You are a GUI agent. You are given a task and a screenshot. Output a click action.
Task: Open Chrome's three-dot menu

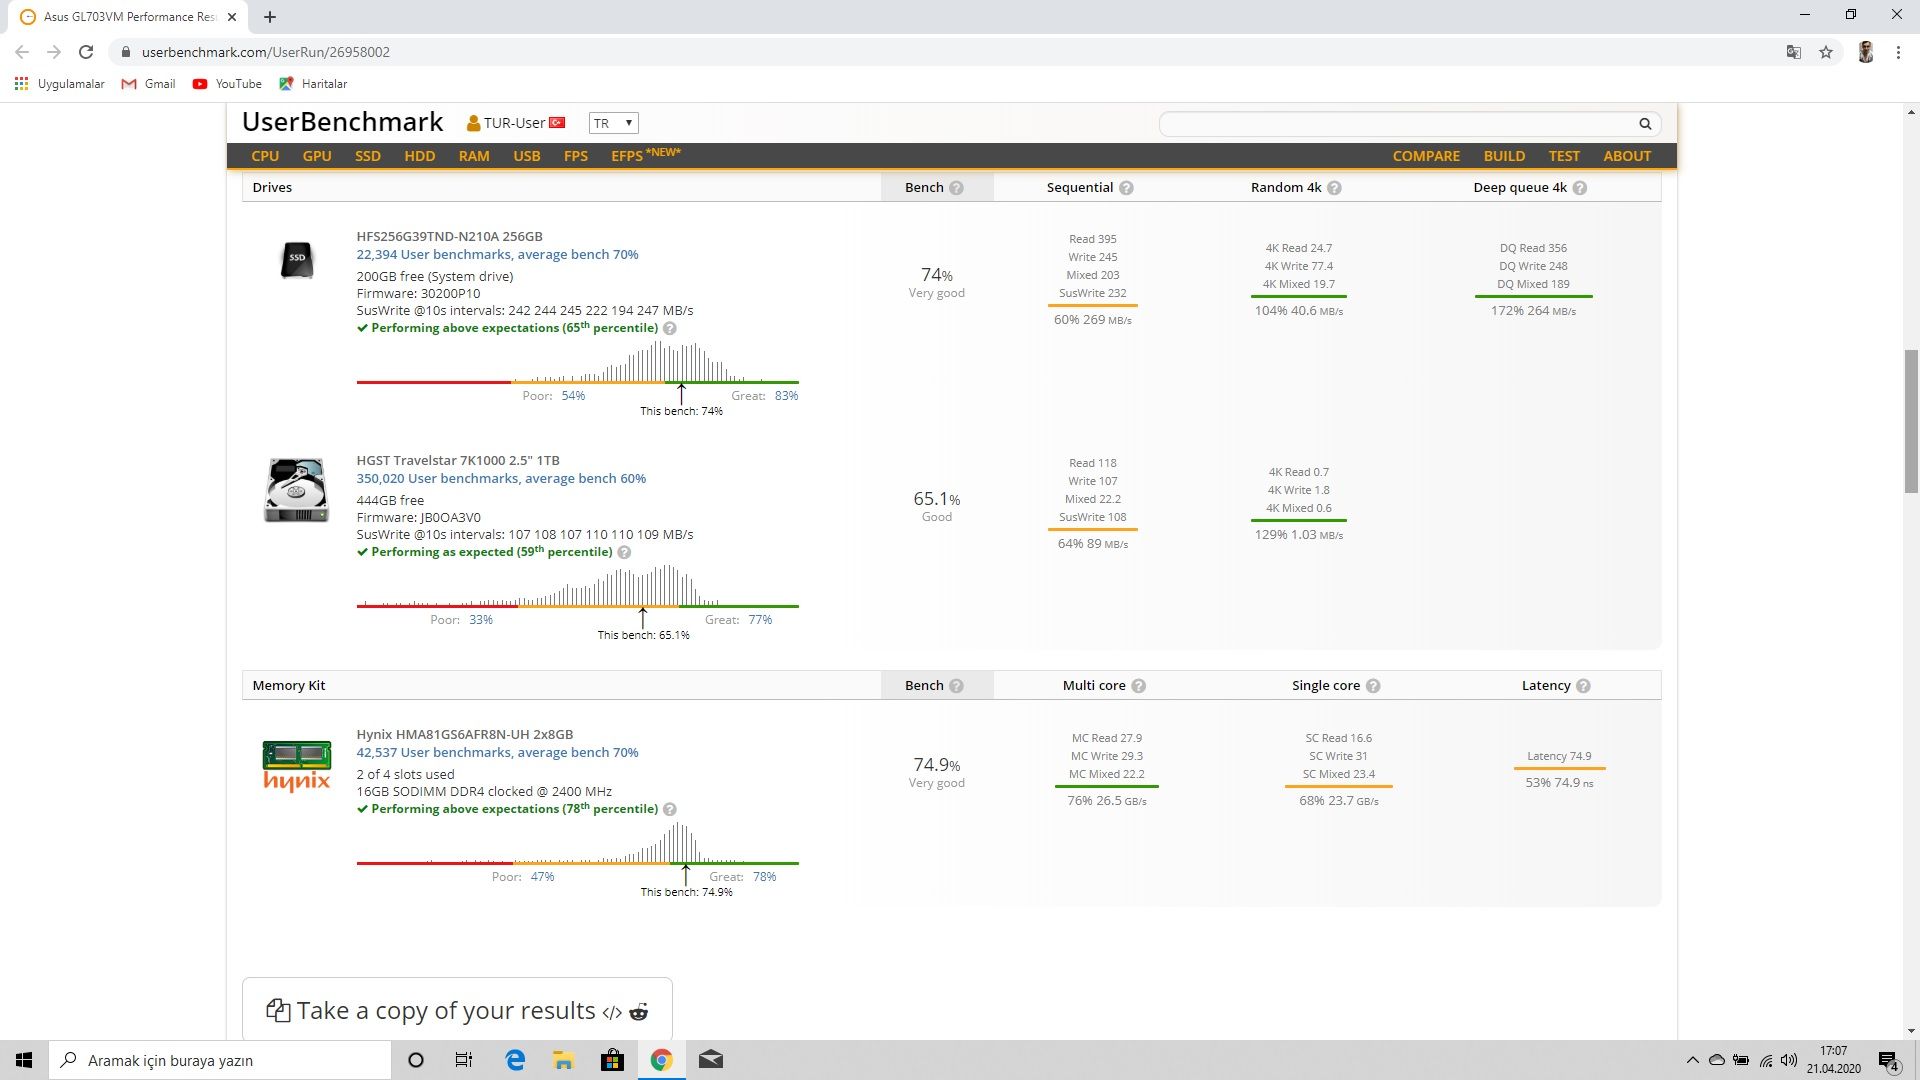[x=1898, y=52]
